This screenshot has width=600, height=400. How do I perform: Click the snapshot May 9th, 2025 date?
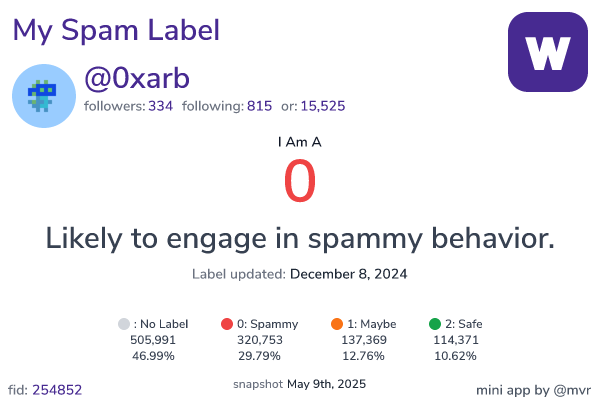tap(326, 384)
